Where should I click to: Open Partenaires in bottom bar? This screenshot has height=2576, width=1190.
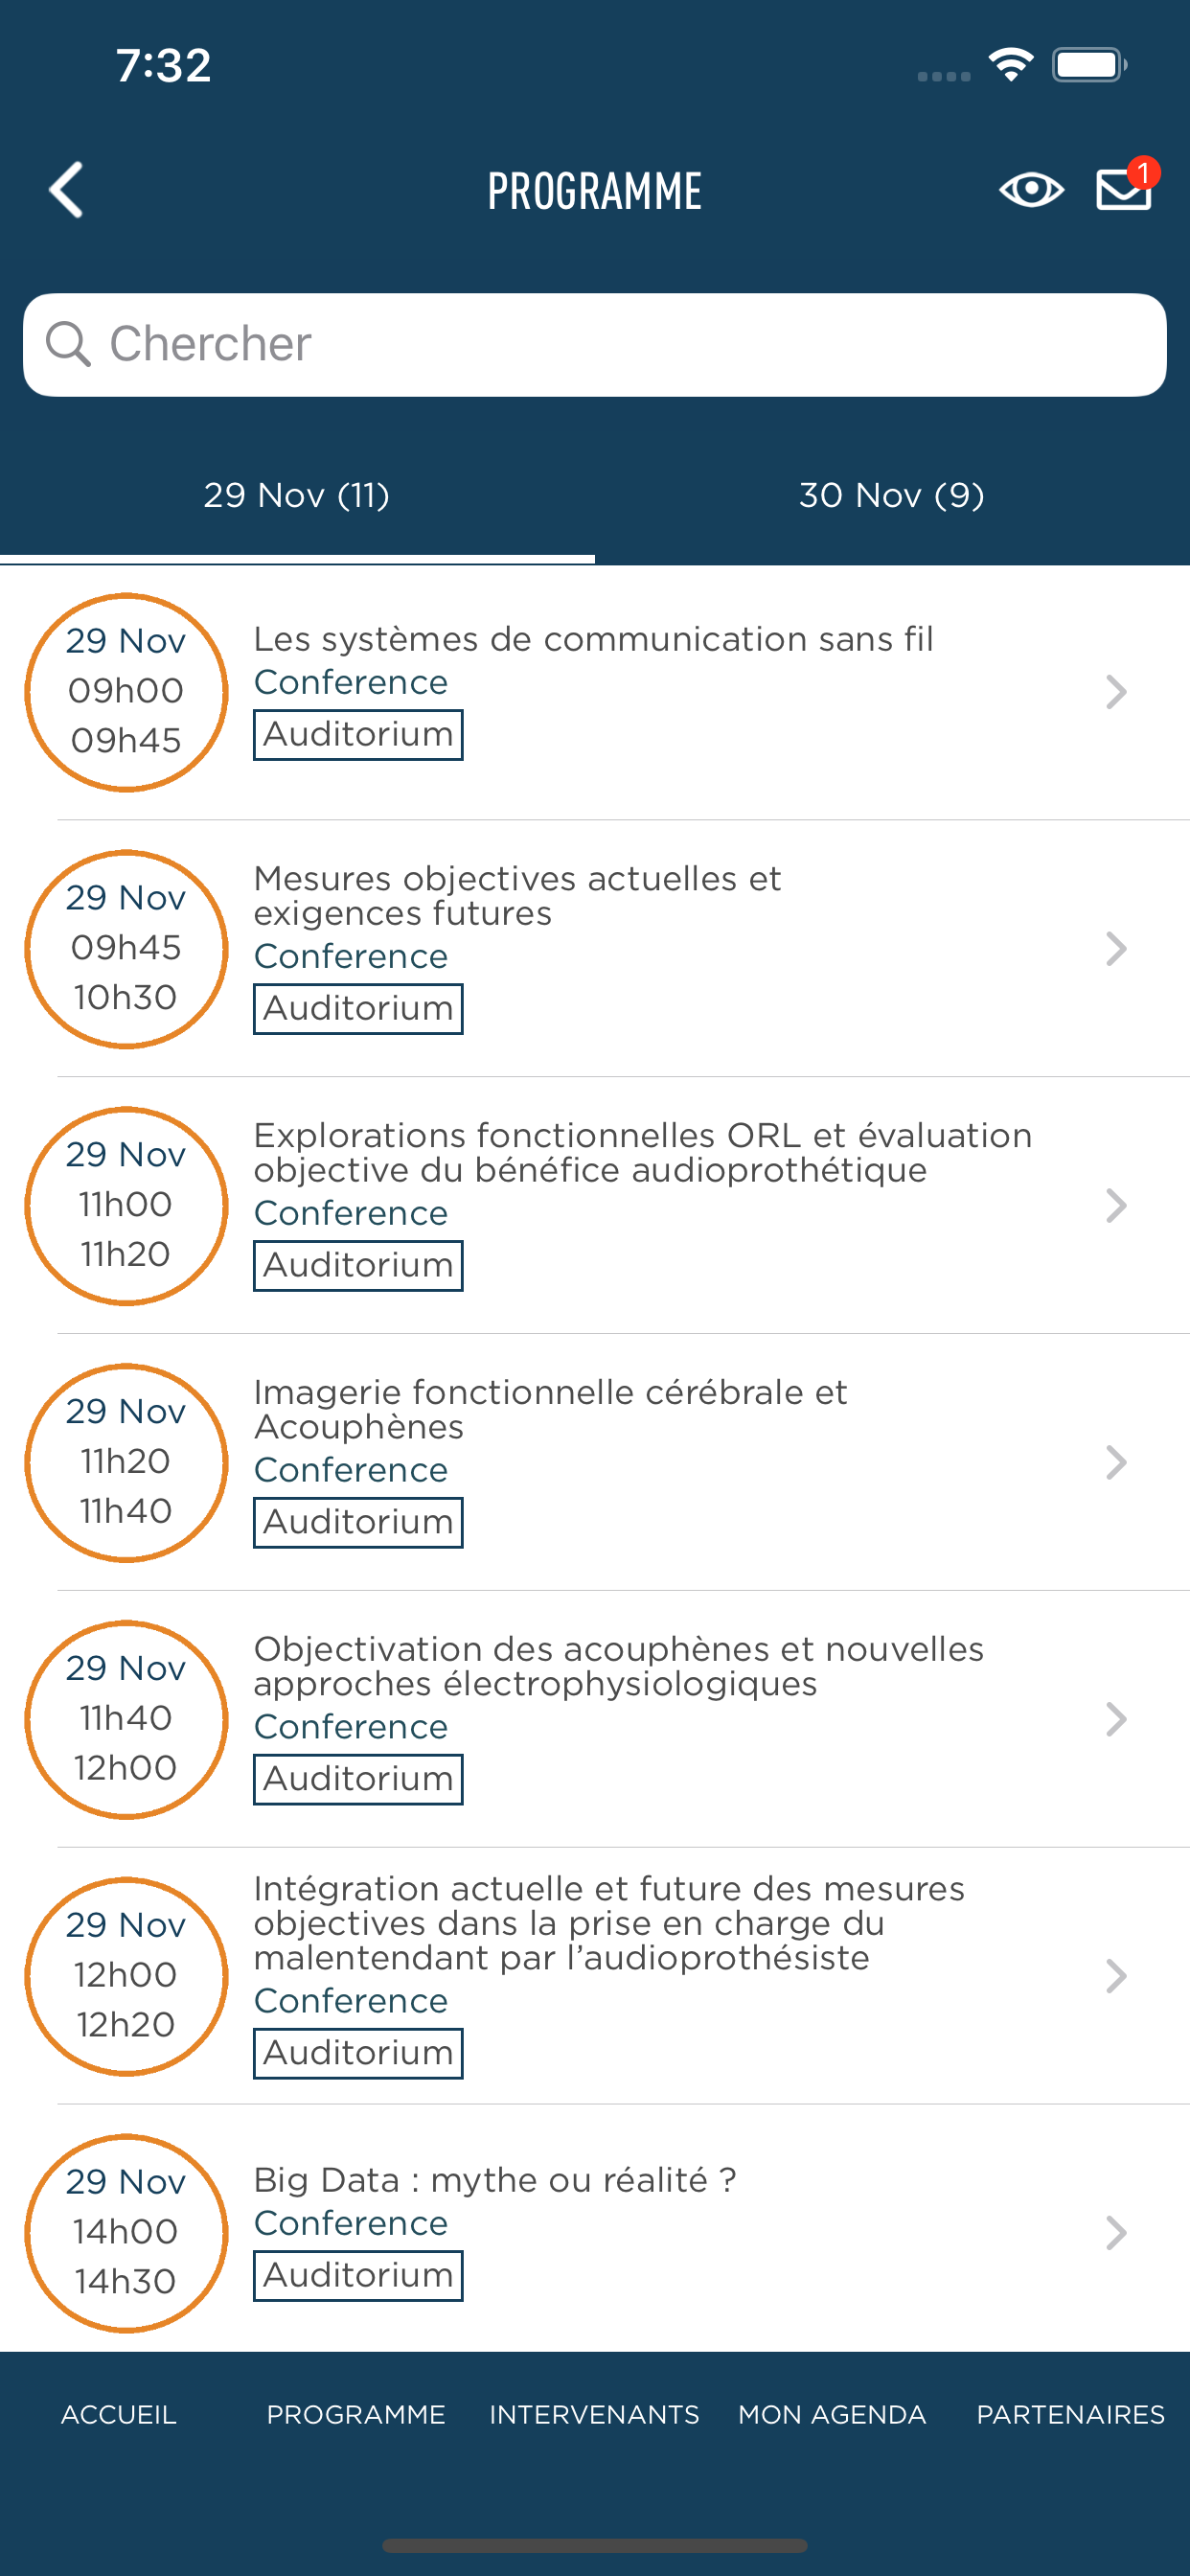tap(1070, 2415)
